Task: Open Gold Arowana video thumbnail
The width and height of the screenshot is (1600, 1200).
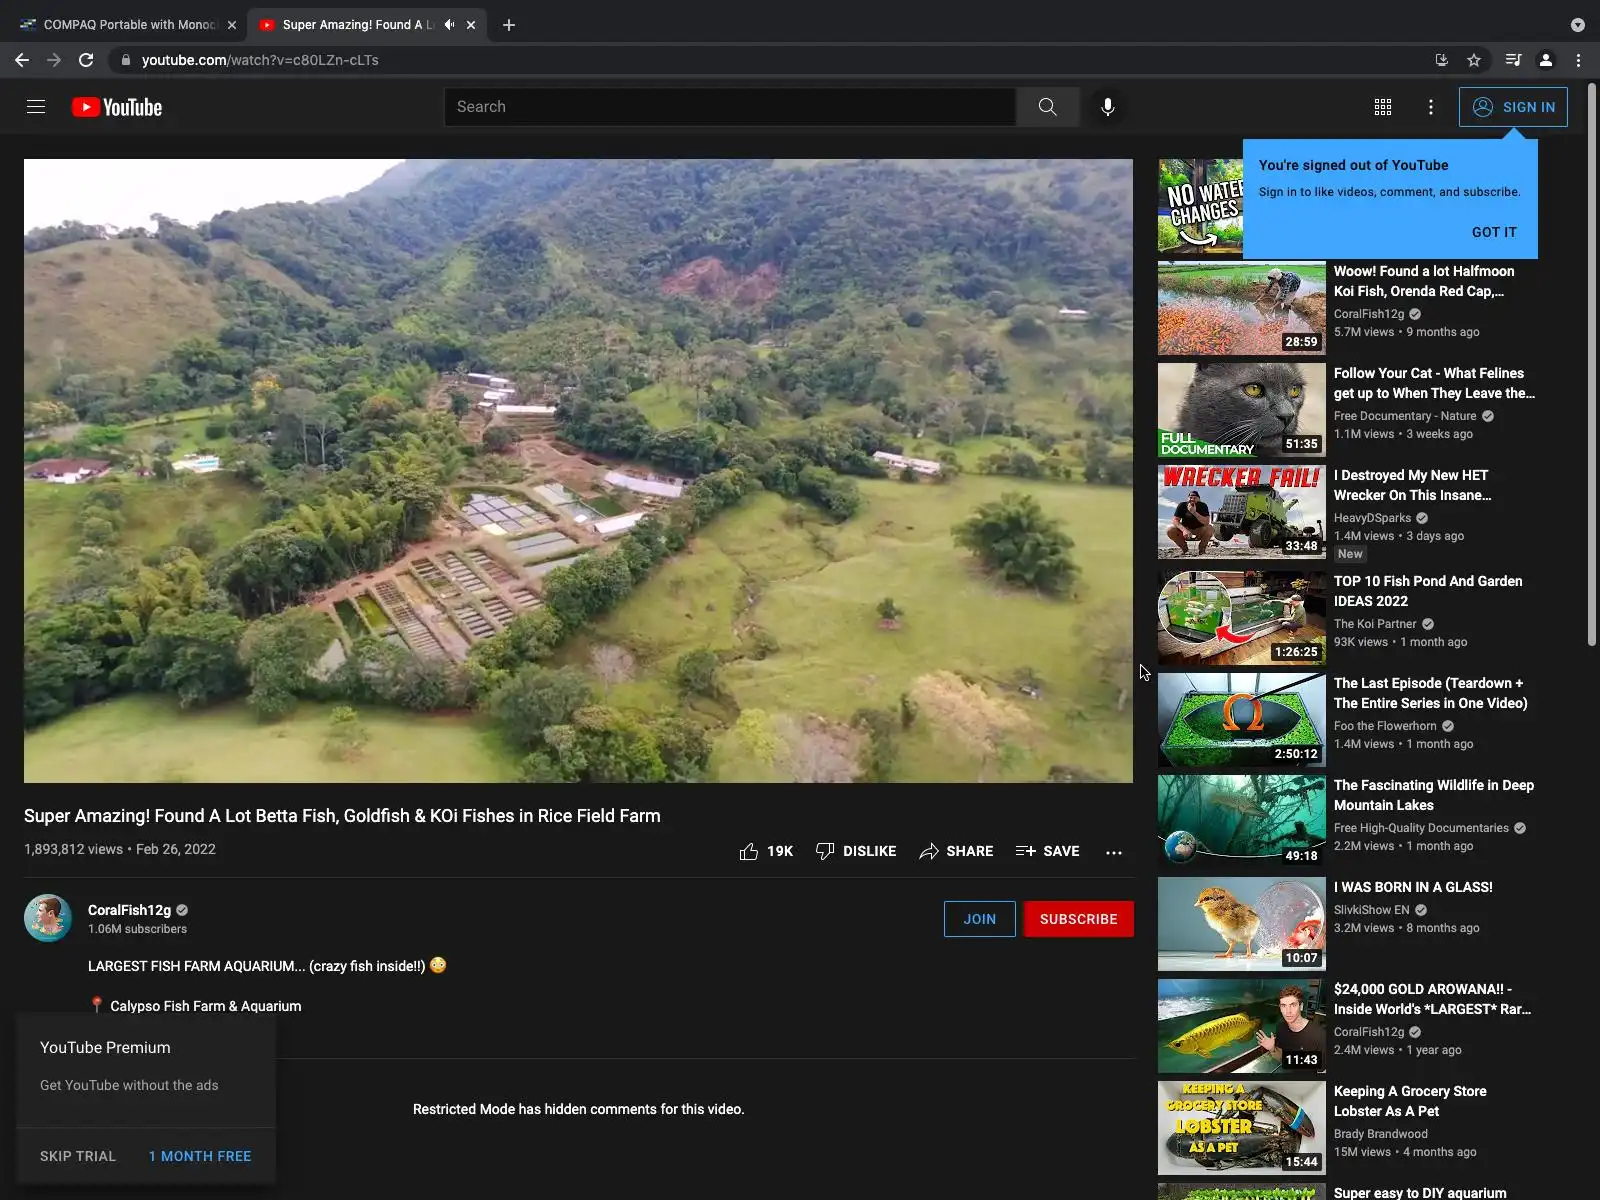Action: 1242,1026
